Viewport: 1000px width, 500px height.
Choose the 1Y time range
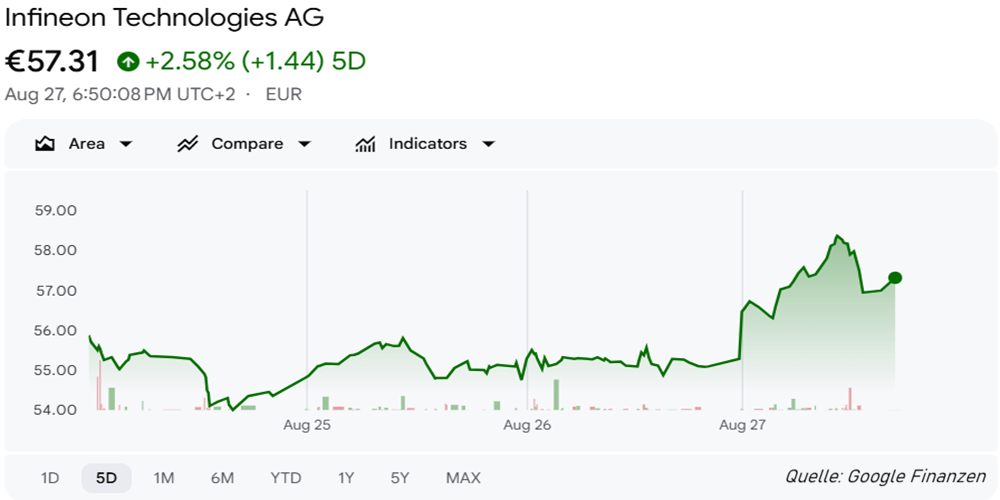[346, 478]
